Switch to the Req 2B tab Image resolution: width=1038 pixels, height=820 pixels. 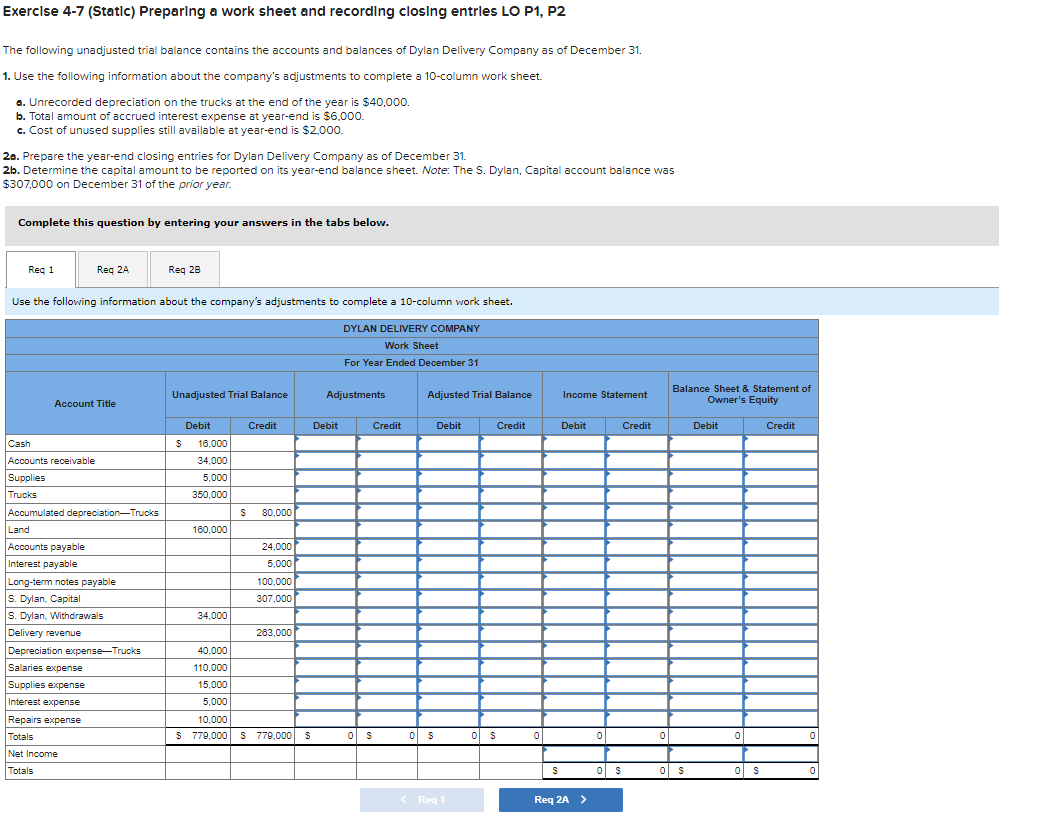click(182, 269)
